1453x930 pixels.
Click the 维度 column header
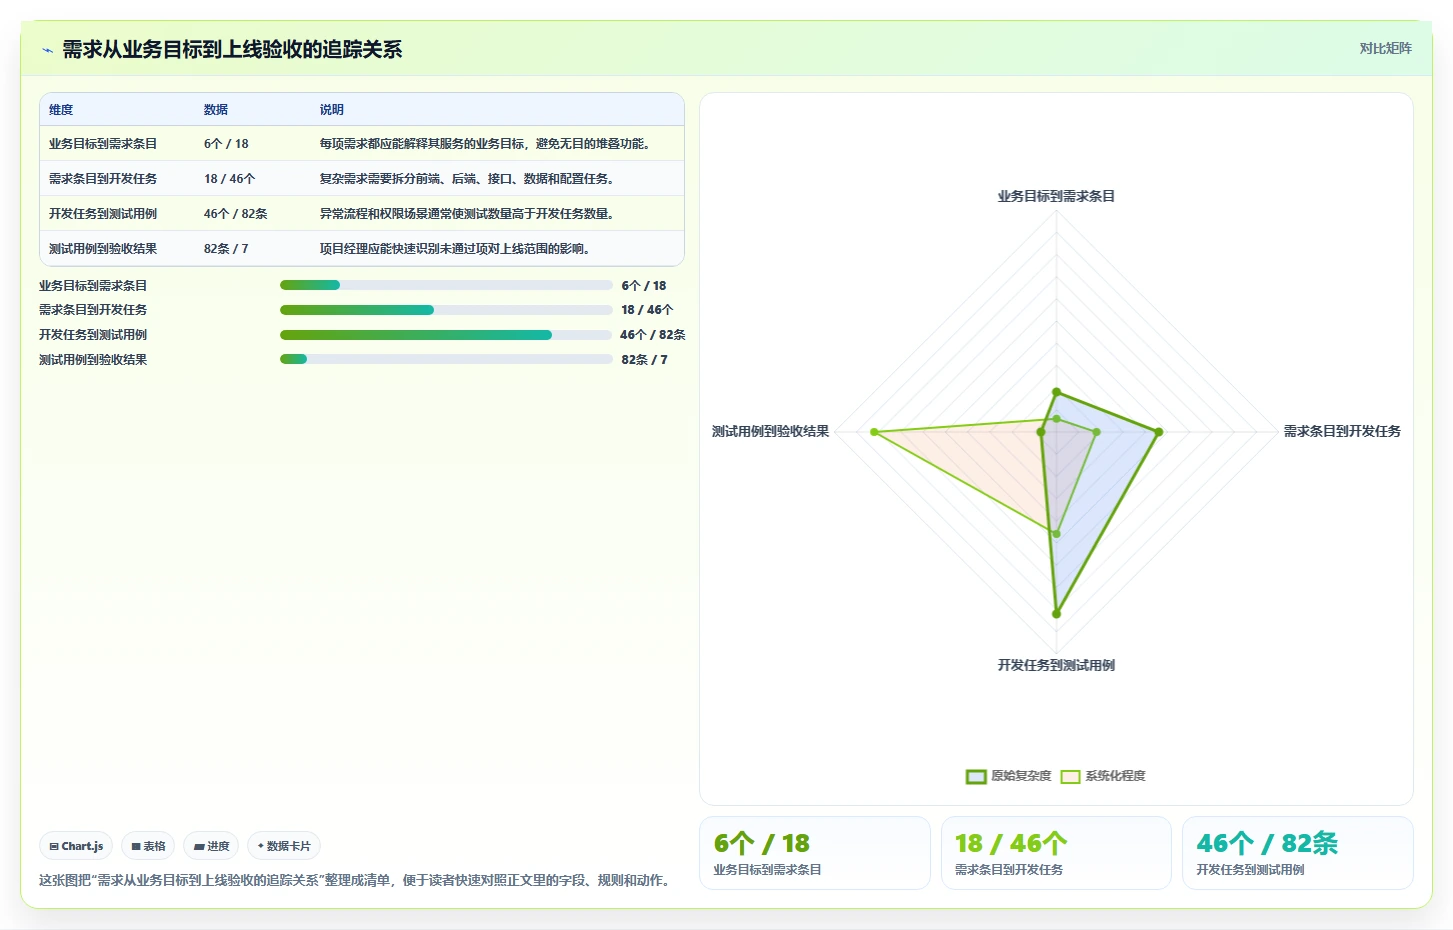[x=61, y=110]
